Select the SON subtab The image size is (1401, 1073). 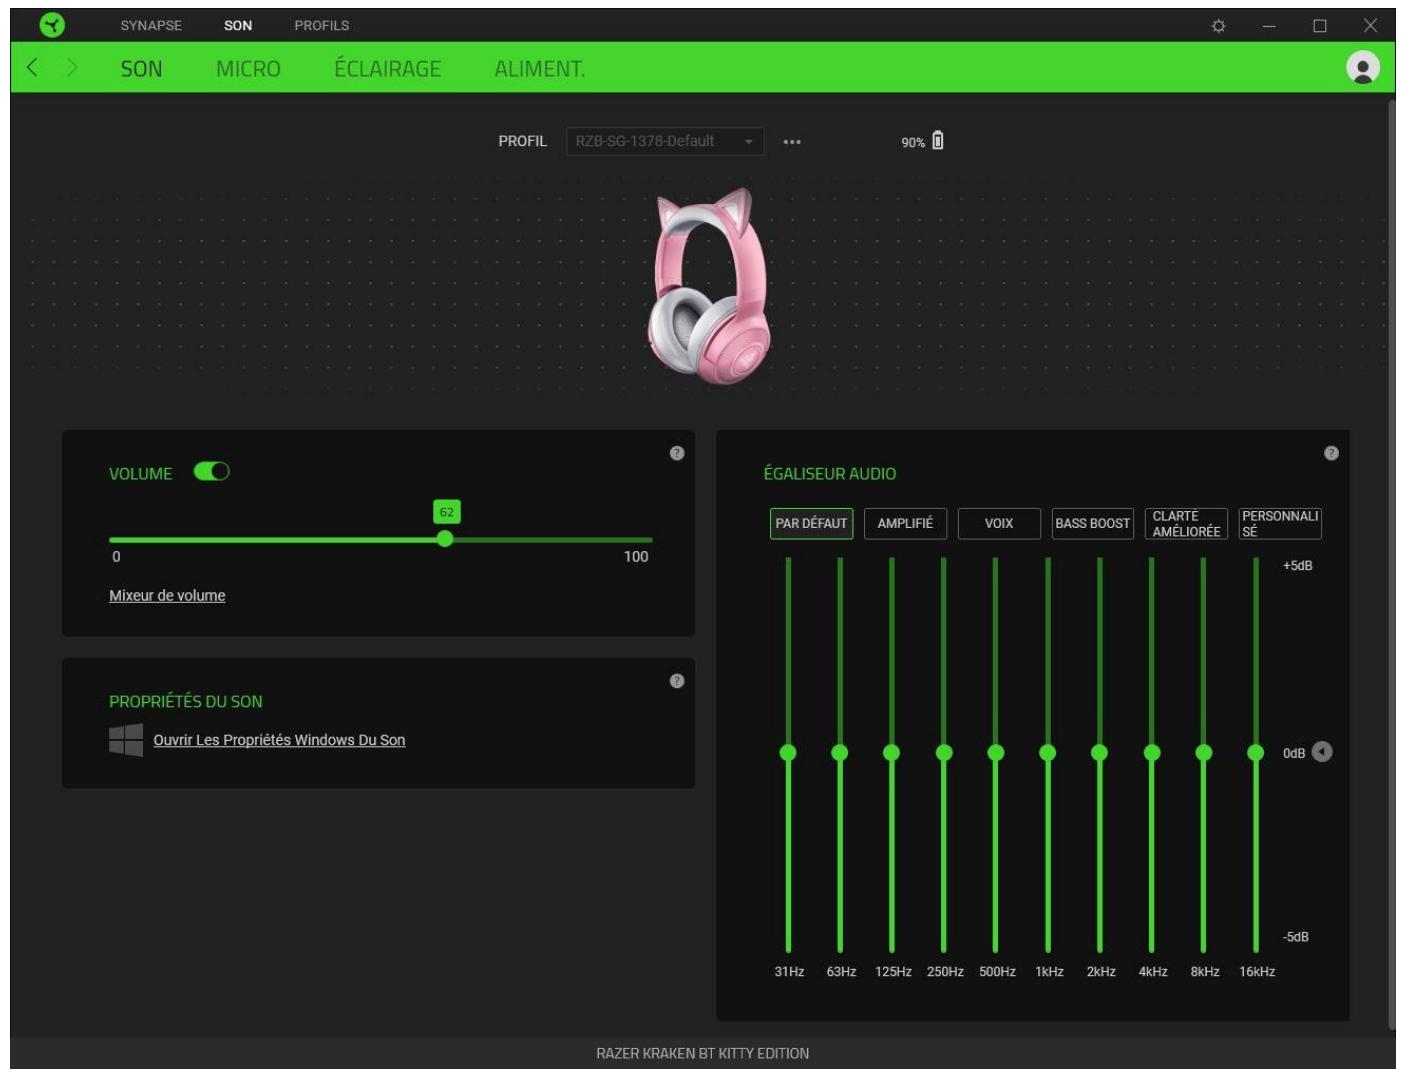pos(141,68)
